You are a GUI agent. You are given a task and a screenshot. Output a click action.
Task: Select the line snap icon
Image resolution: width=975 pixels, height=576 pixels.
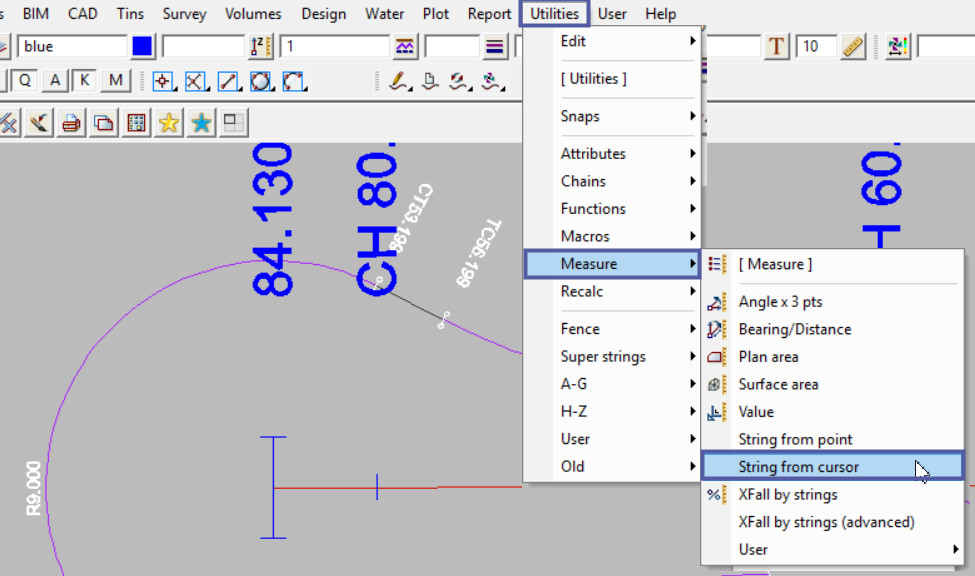(x=228, y=81)
